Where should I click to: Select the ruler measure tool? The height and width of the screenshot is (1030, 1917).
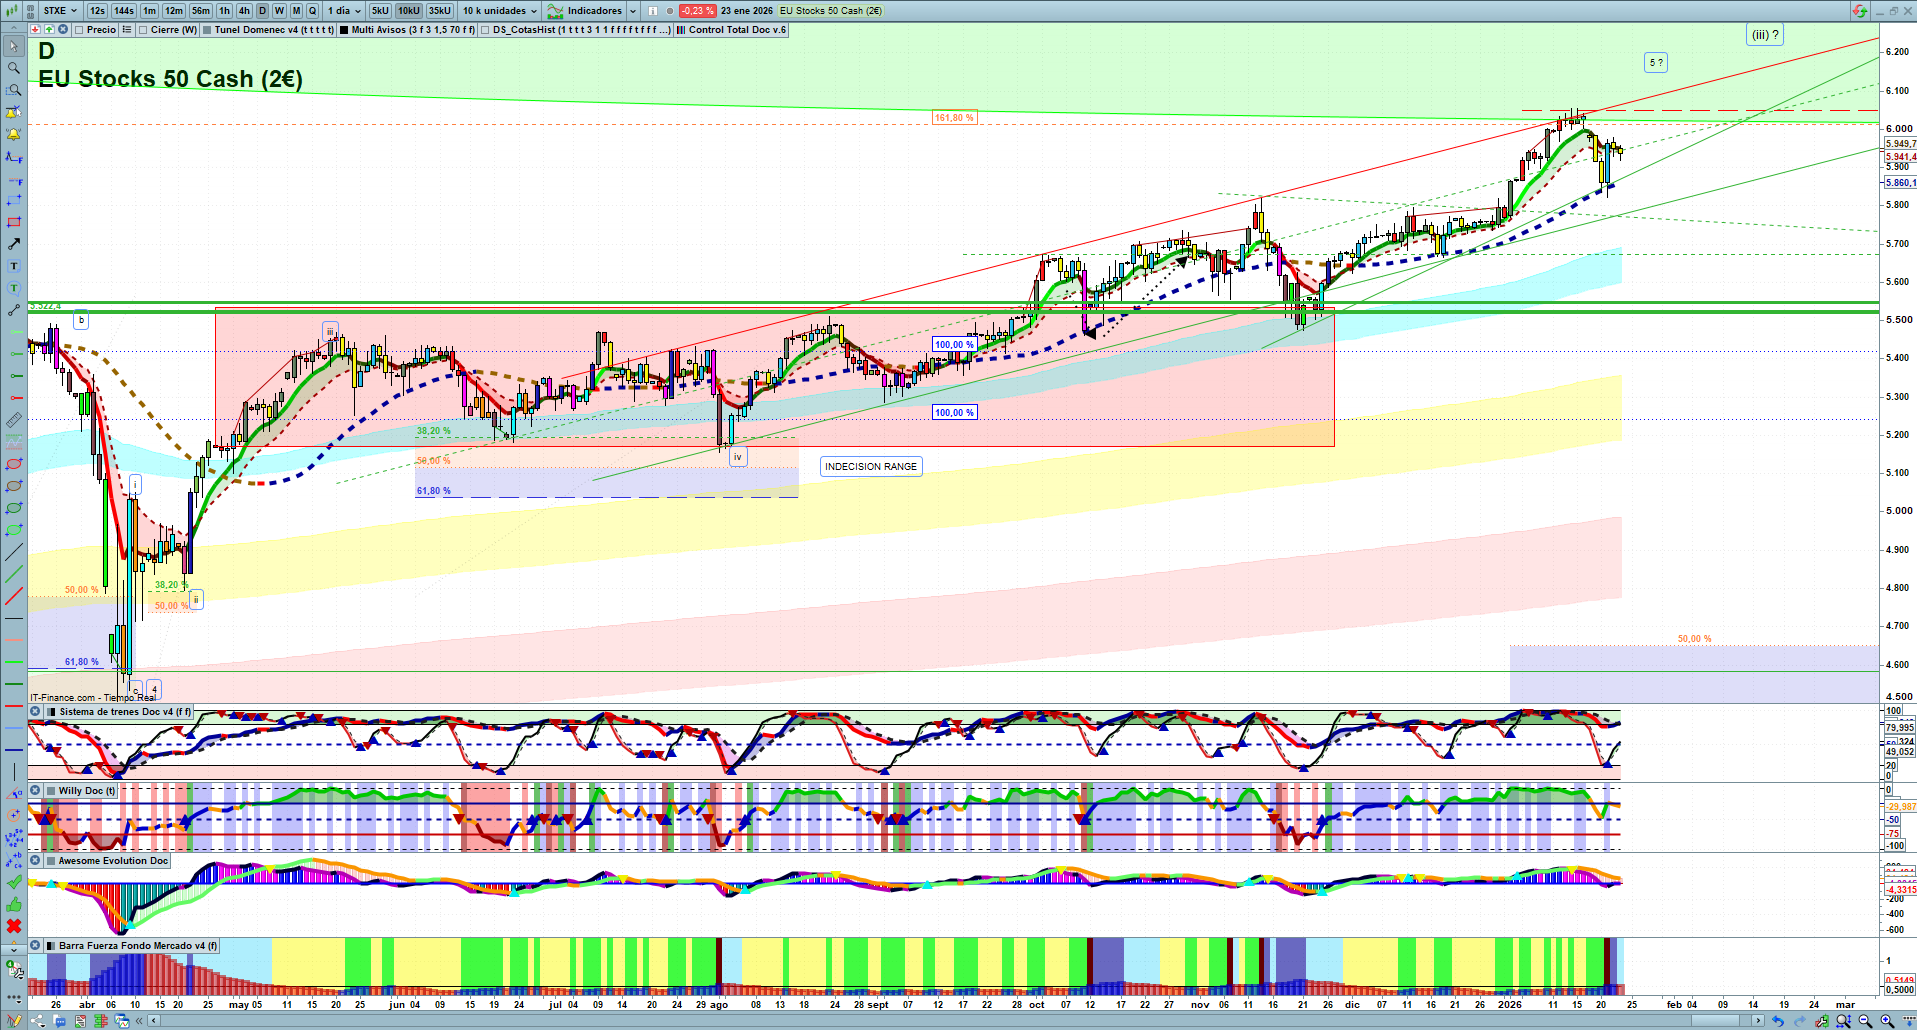coord(14,420)
